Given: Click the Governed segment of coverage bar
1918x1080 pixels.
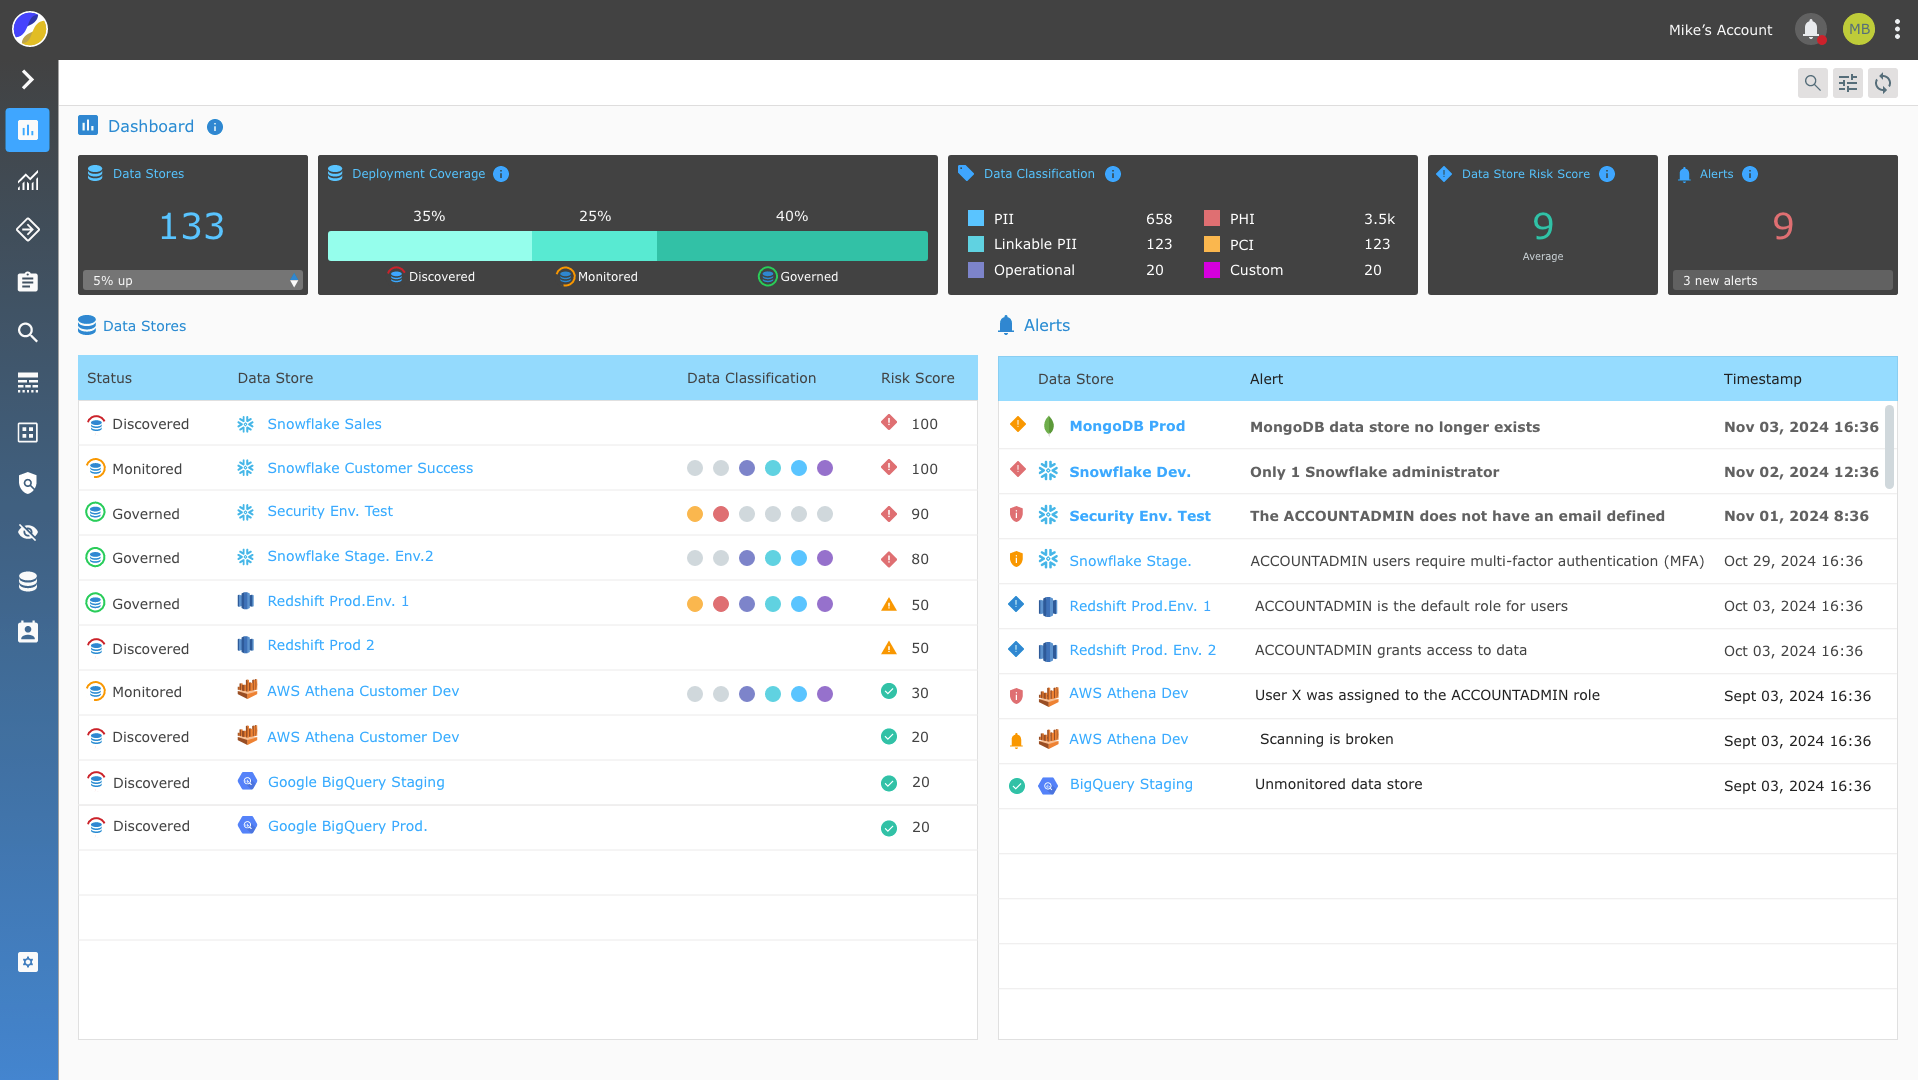Looking at the screenshot, I should [792, 246].
